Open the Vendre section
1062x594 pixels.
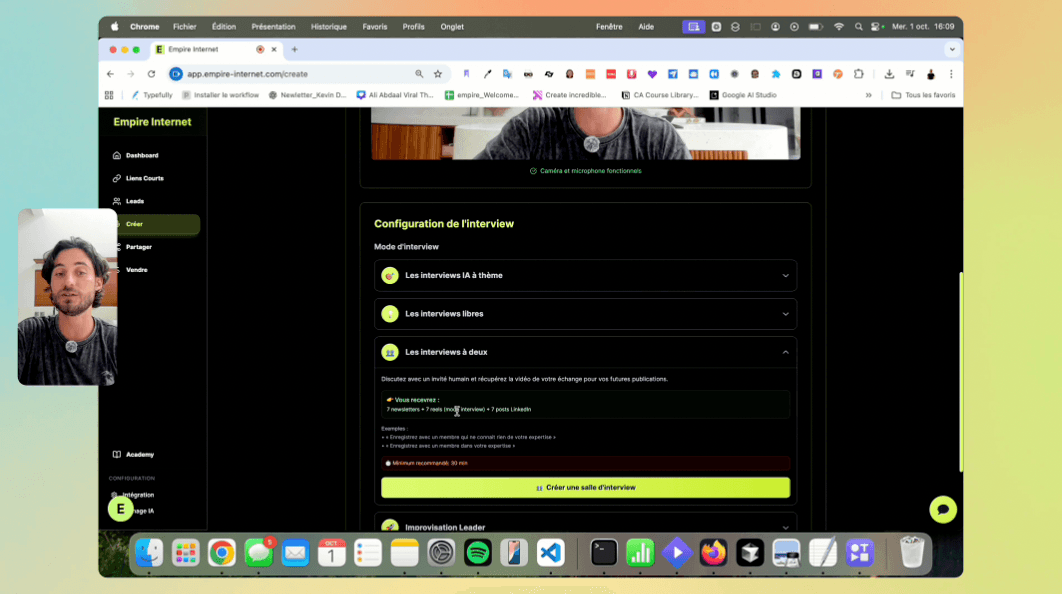(x=135, y=270)
